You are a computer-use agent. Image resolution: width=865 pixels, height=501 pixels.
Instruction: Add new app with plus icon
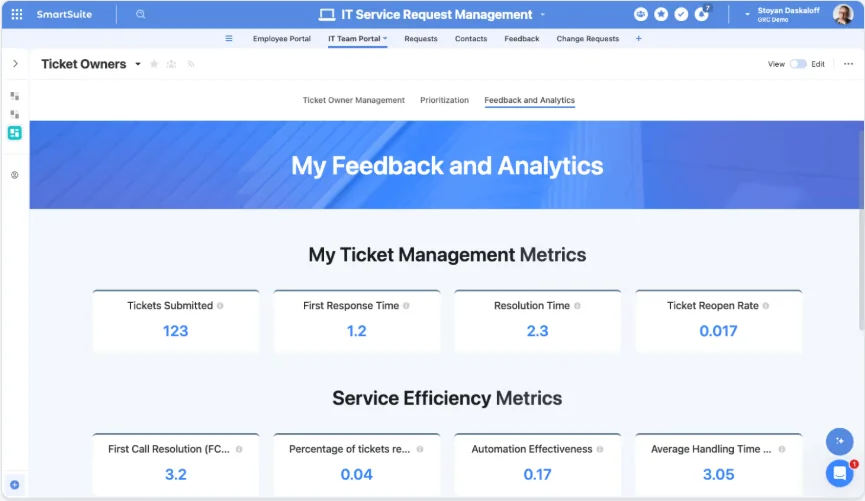[638, 39]
